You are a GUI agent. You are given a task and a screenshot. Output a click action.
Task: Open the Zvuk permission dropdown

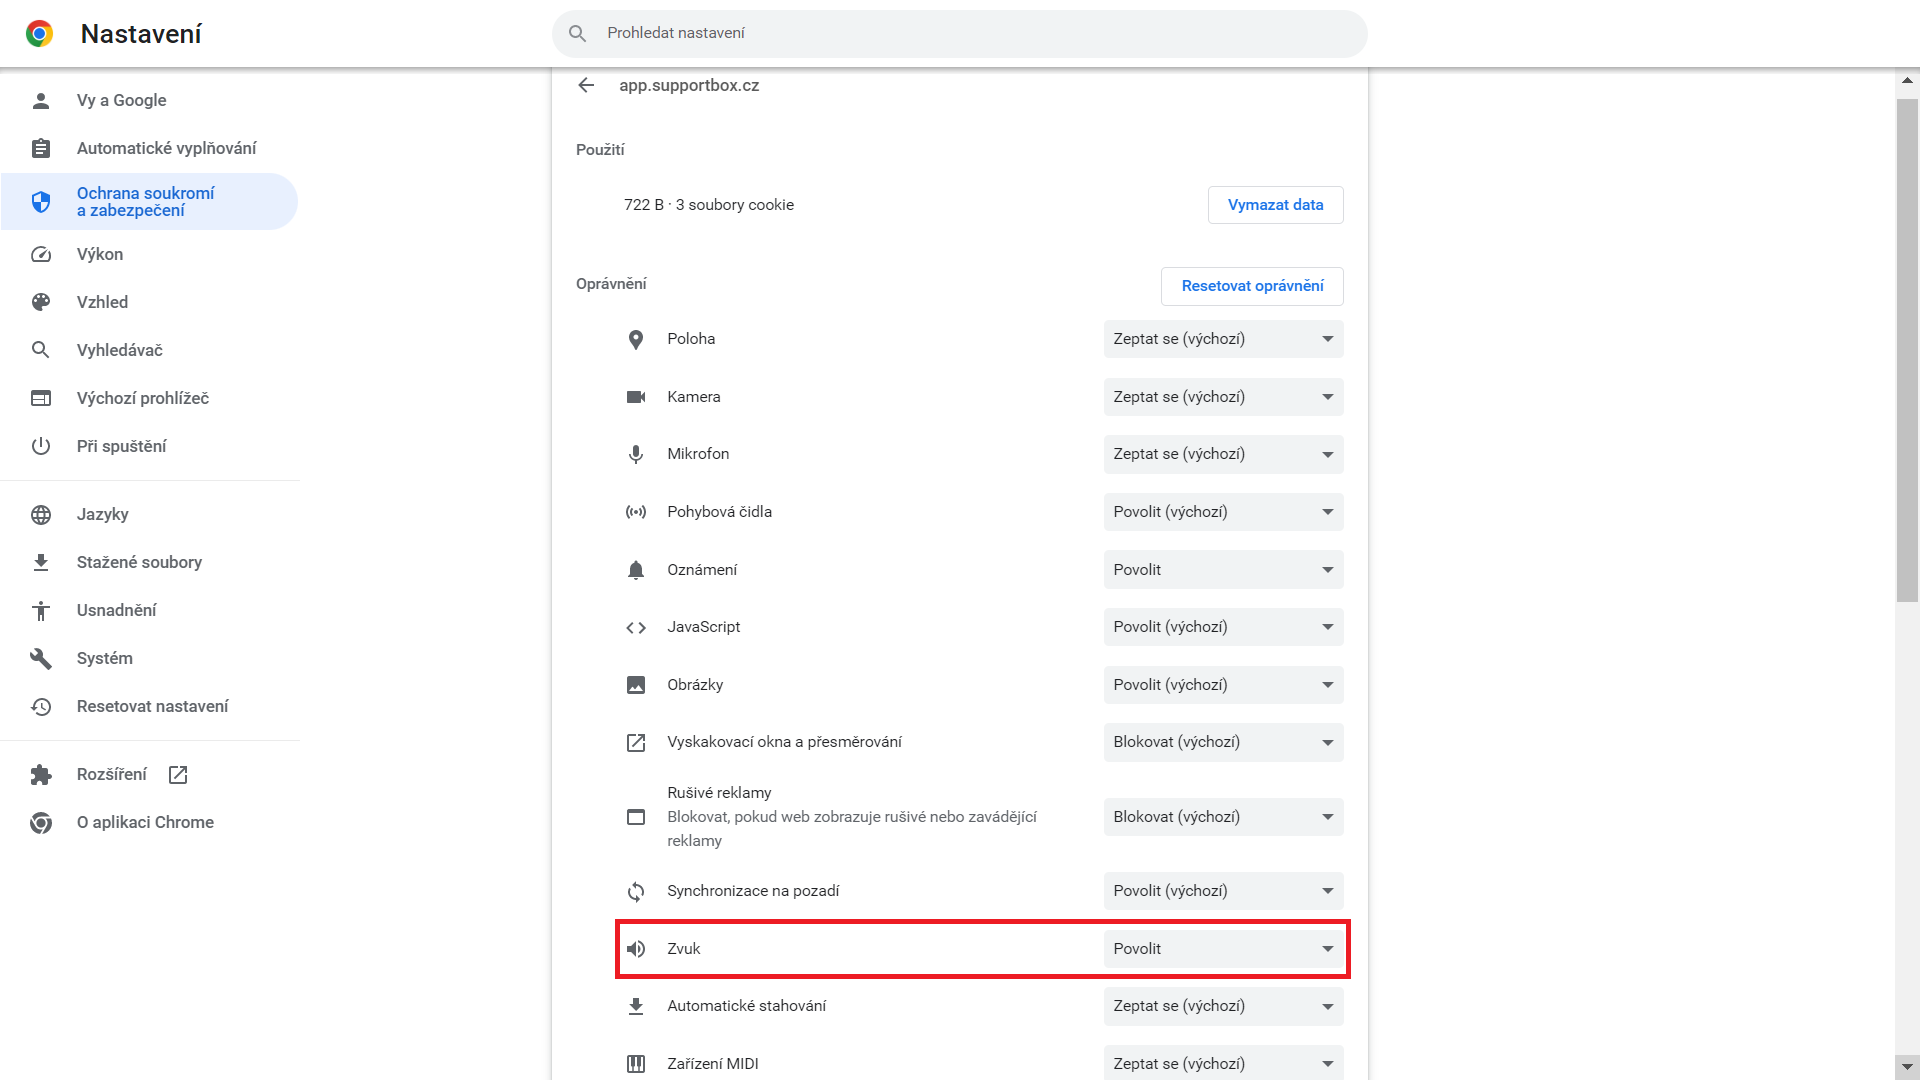pos(1222,949)
